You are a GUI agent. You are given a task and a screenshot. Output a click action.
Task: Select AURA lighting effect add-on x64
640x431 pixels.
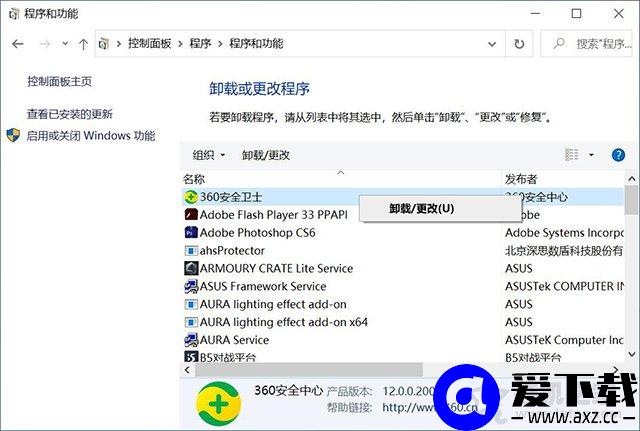(284, 322)
